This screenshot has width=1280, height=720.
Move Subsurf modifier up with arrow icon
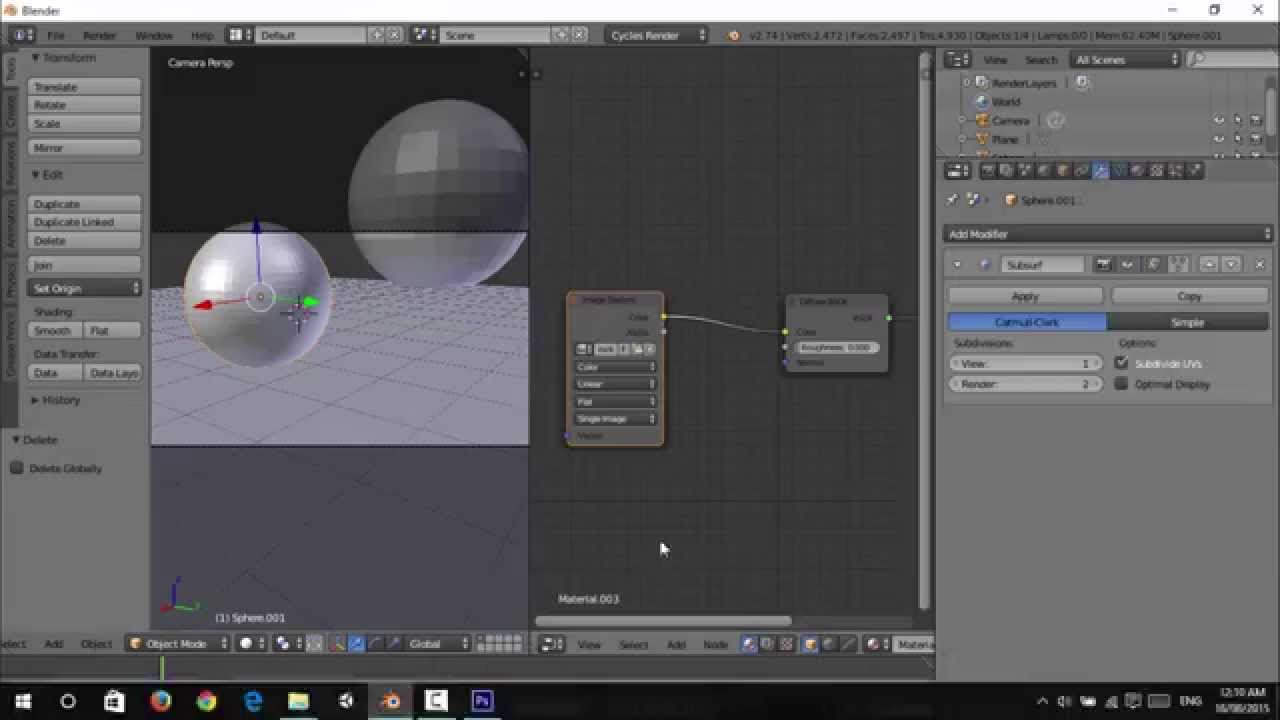pyautogui.click(x=1209, y=264)
